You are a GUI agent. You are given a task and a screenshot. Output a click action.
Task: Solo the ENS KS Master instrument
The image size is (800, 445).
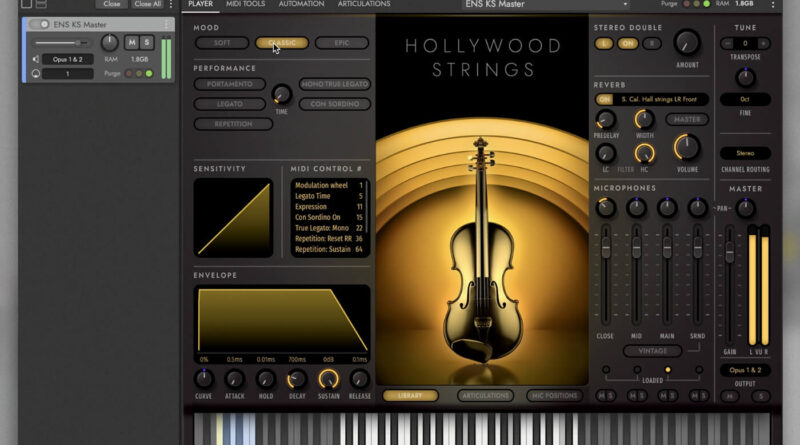(146, 42)
